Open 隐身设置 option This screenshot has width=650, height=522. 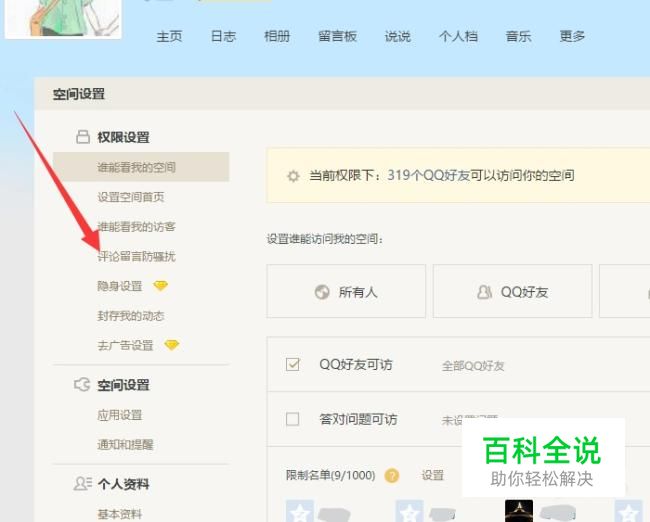119,286
